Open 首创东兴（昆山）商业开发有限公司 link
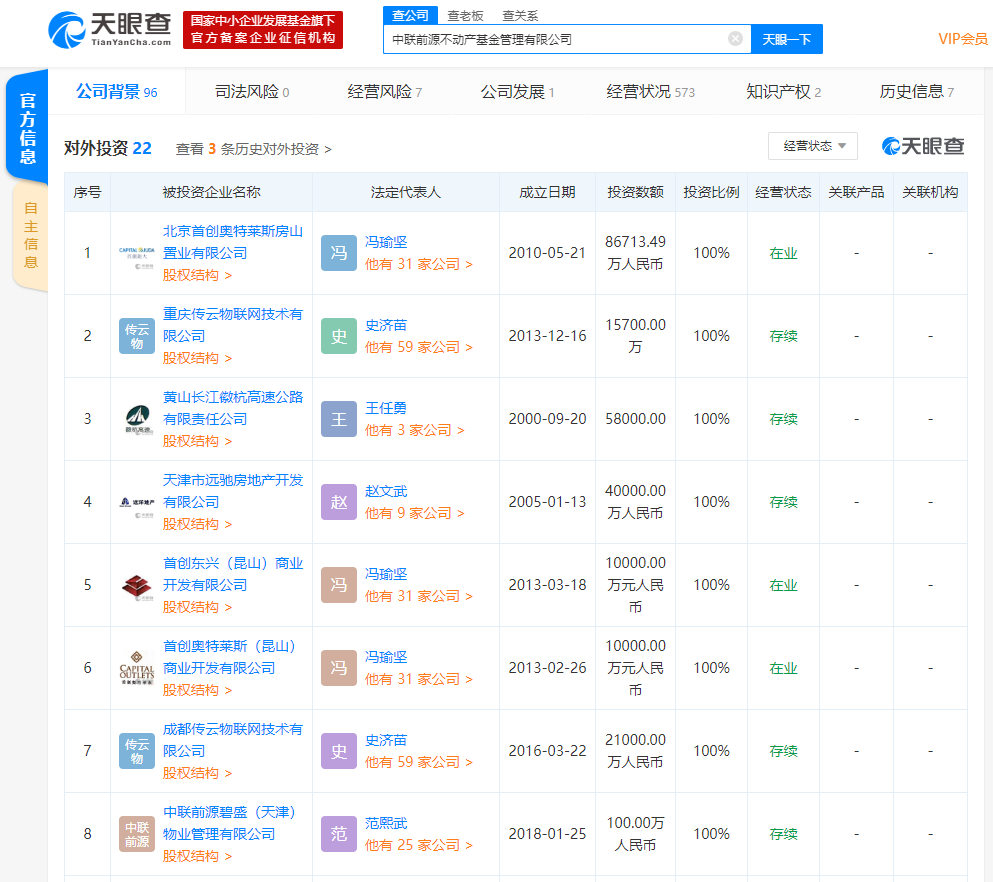The image size is (993, 882). point(232,574)
